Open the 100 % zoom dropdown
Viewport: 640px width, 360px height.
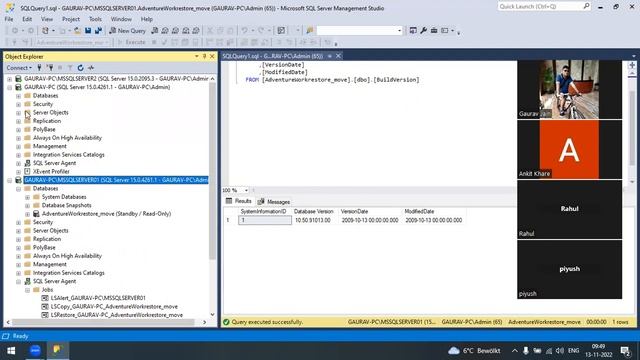tap(246, 191)
